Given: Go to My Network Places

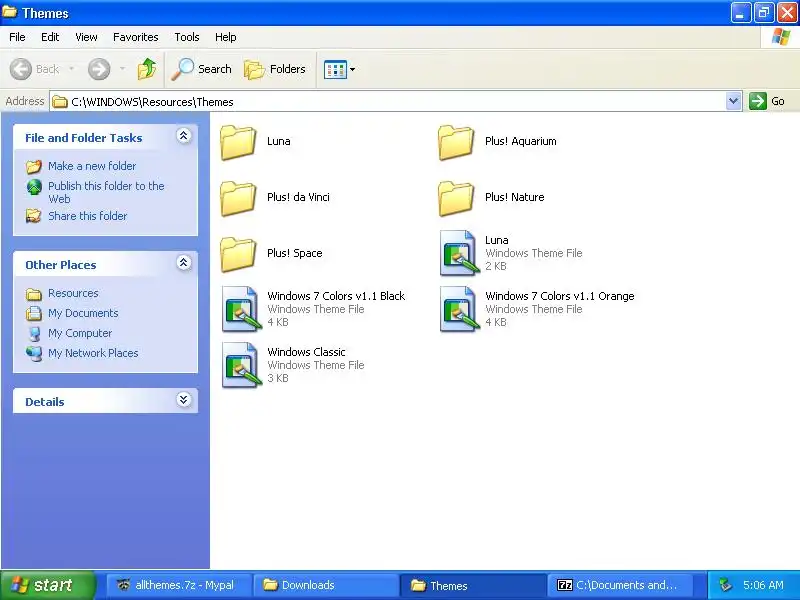Looking at the screenshot, I should [93, 353].
